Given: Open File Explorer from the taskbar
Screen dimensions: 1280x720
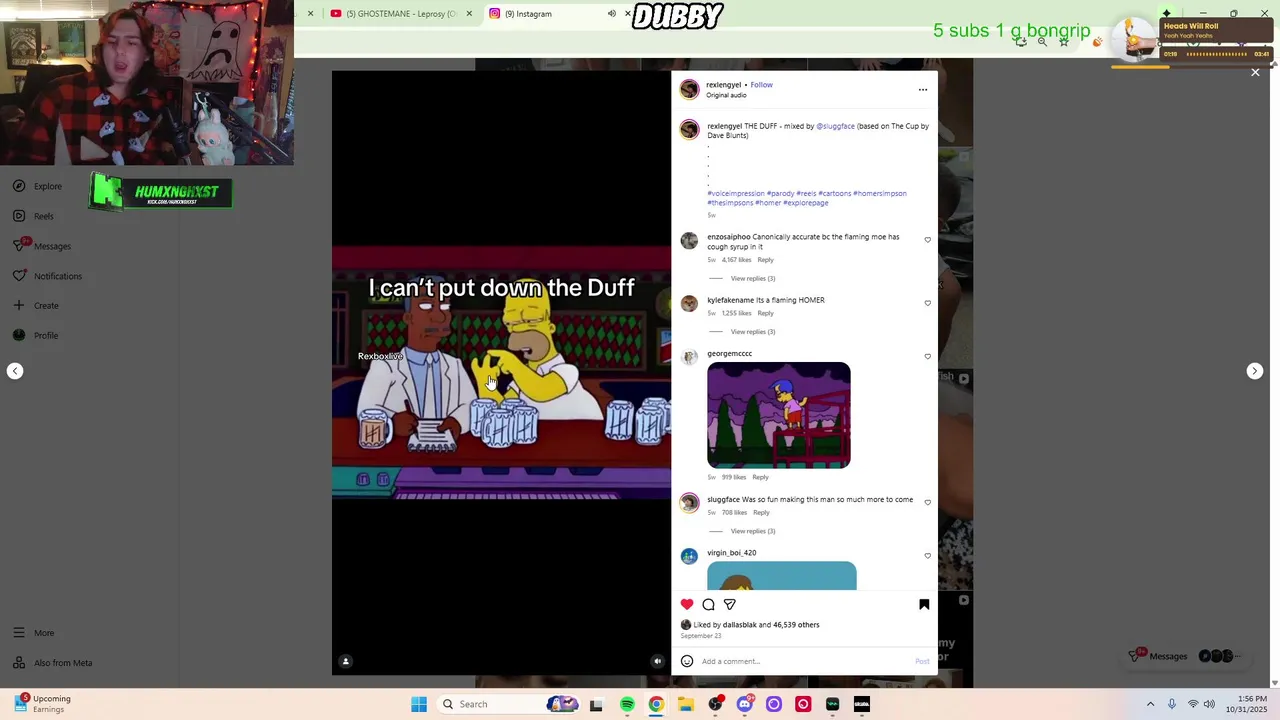Looking at the screenshot, I should click(685, 704).
